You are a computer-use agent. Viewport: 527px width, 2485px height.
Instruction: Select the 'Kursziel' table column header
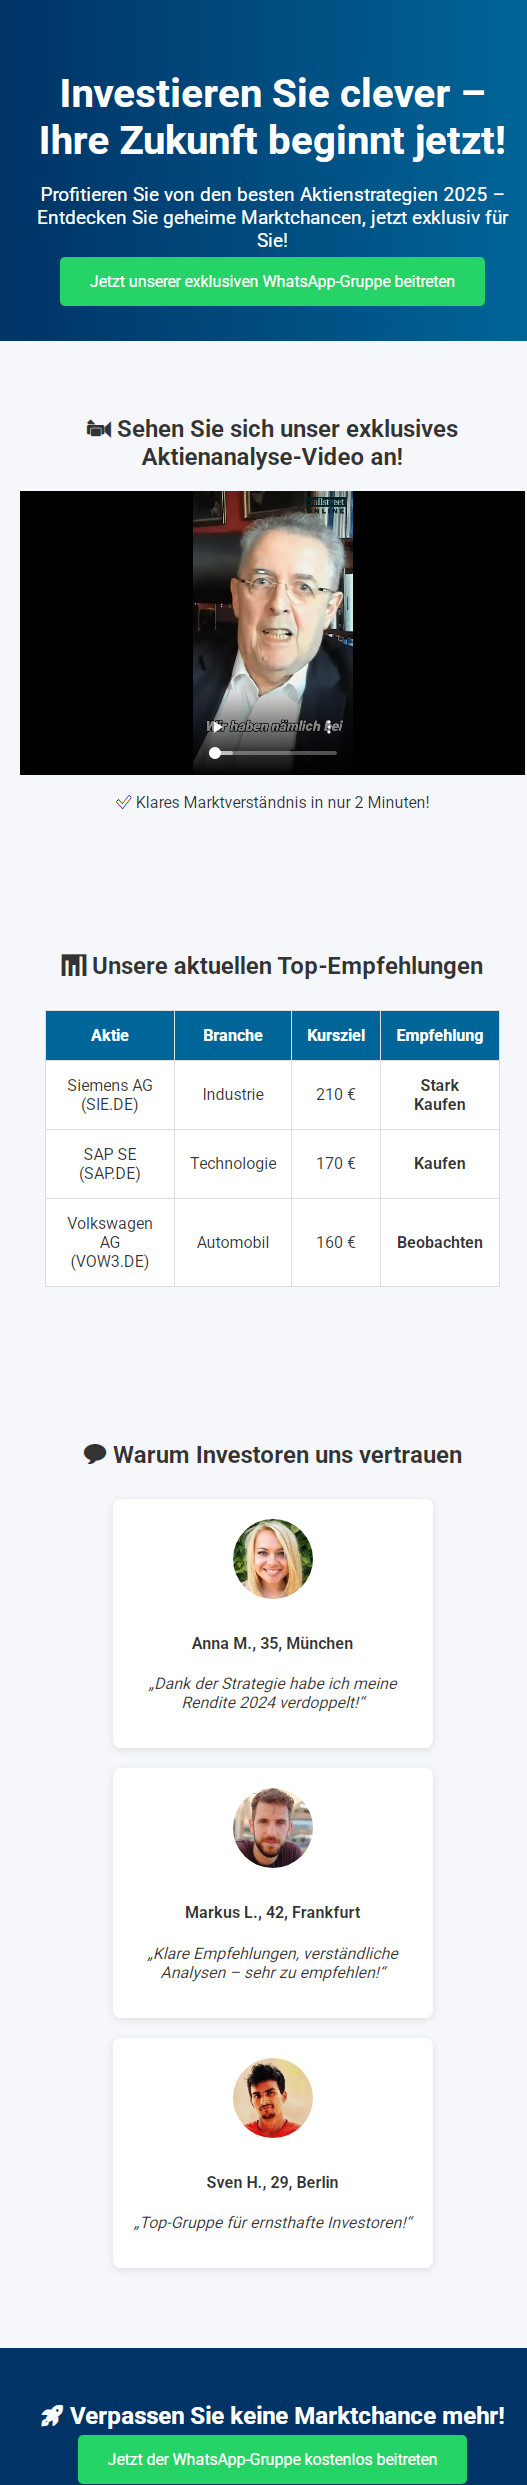point(336,1035)
